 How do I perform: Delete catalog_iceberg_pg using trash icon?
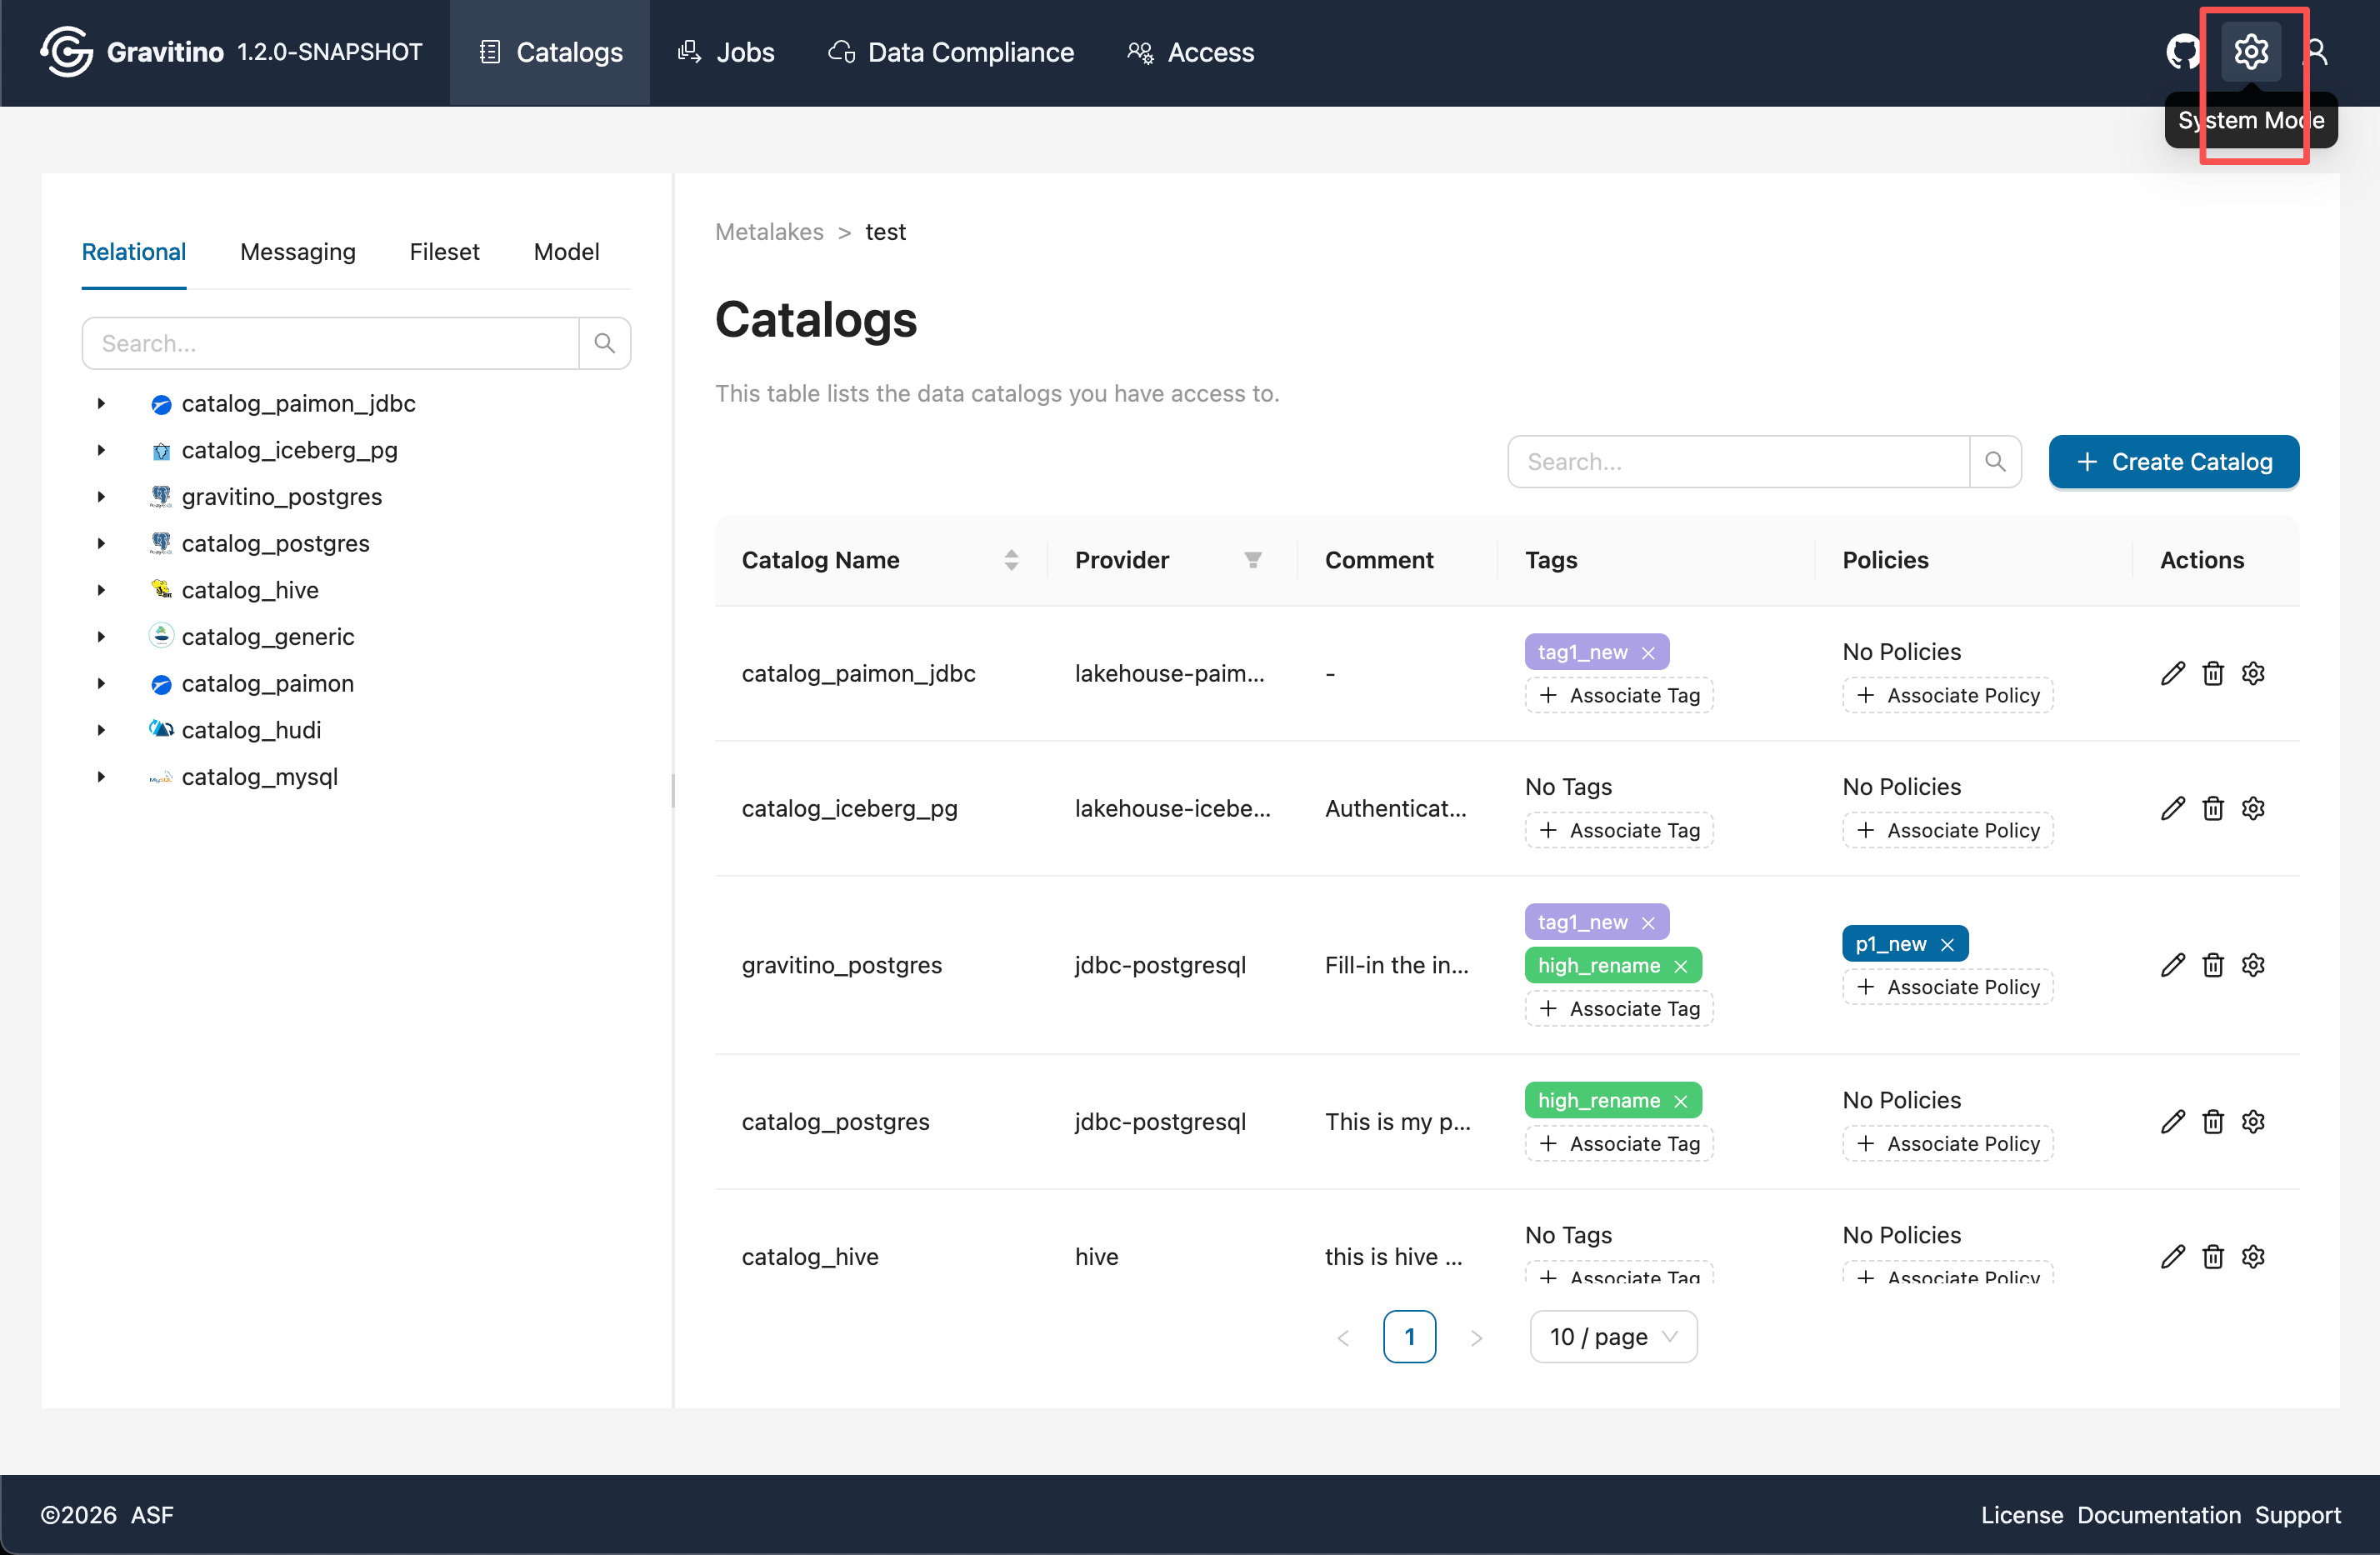[x=2212, y=808]
